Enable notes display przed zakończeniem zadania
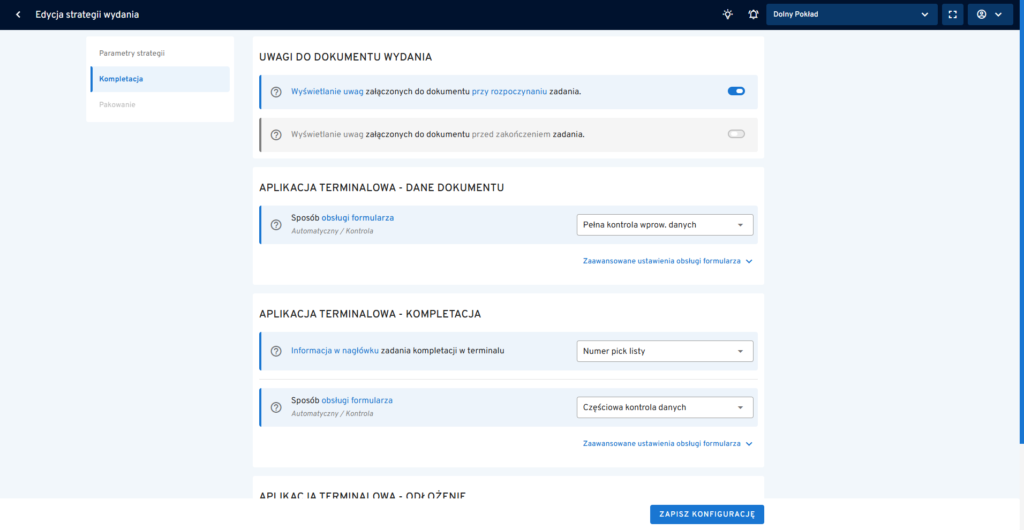Image resolution: width=1024 pixels, height=530 pixels. coord(736,134)
